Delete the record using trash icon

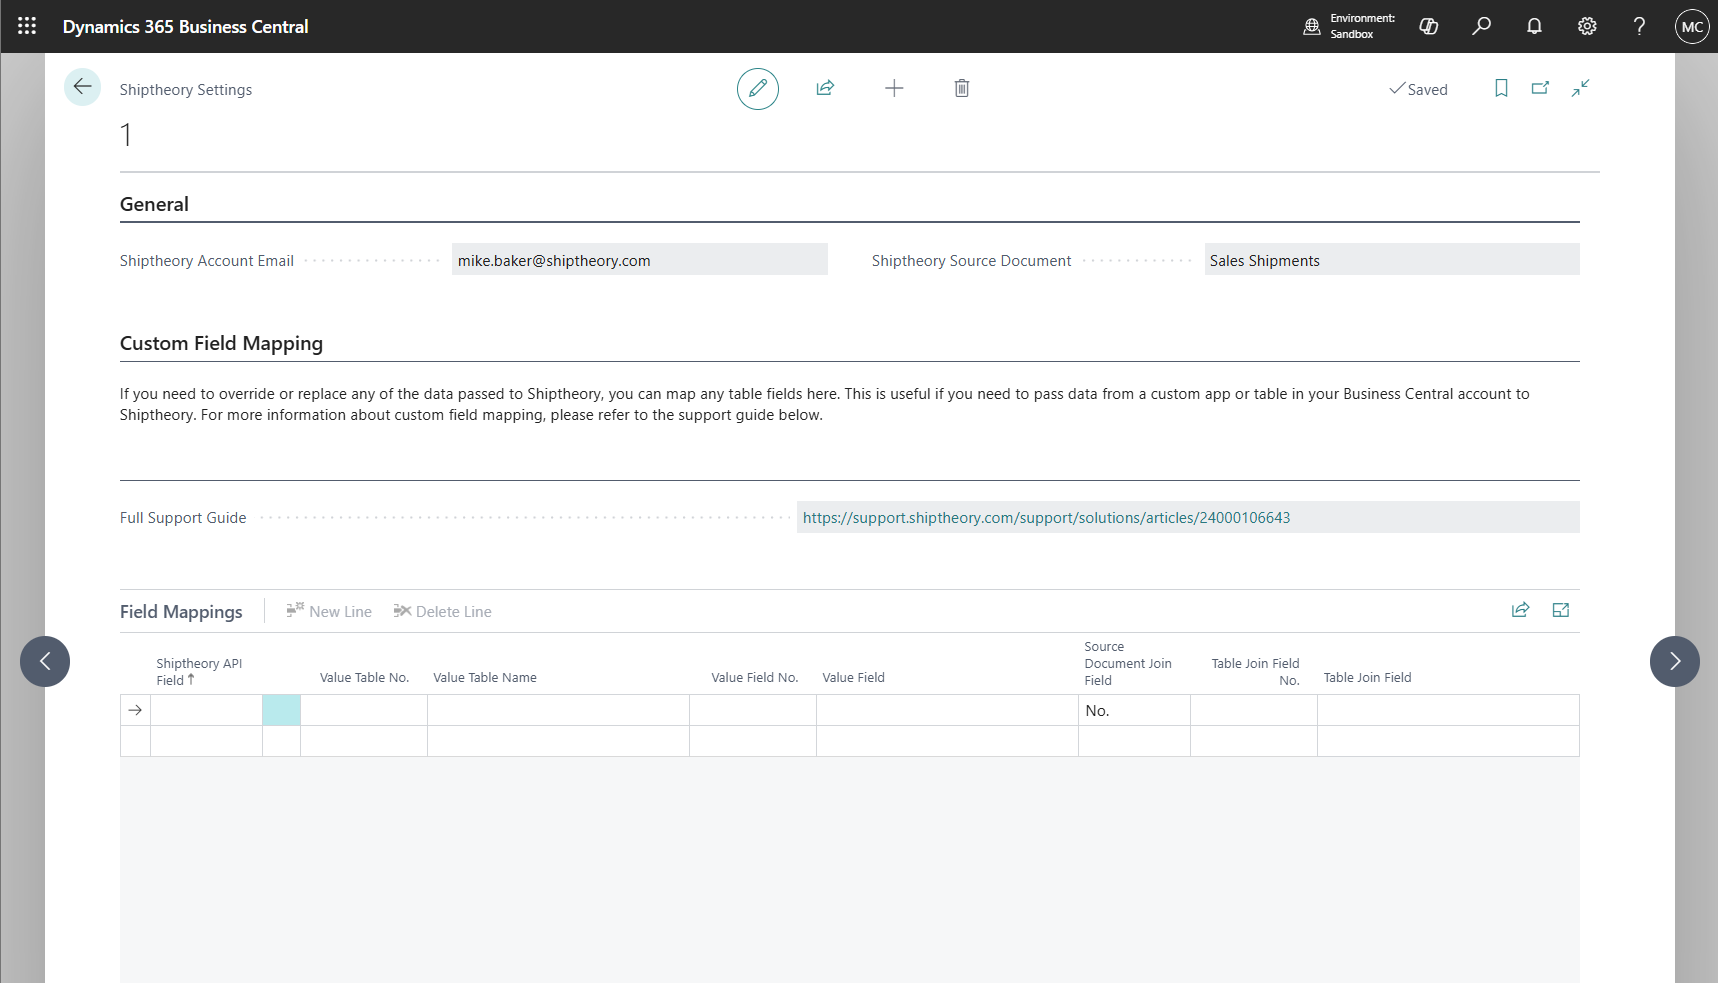pos(962,88)
